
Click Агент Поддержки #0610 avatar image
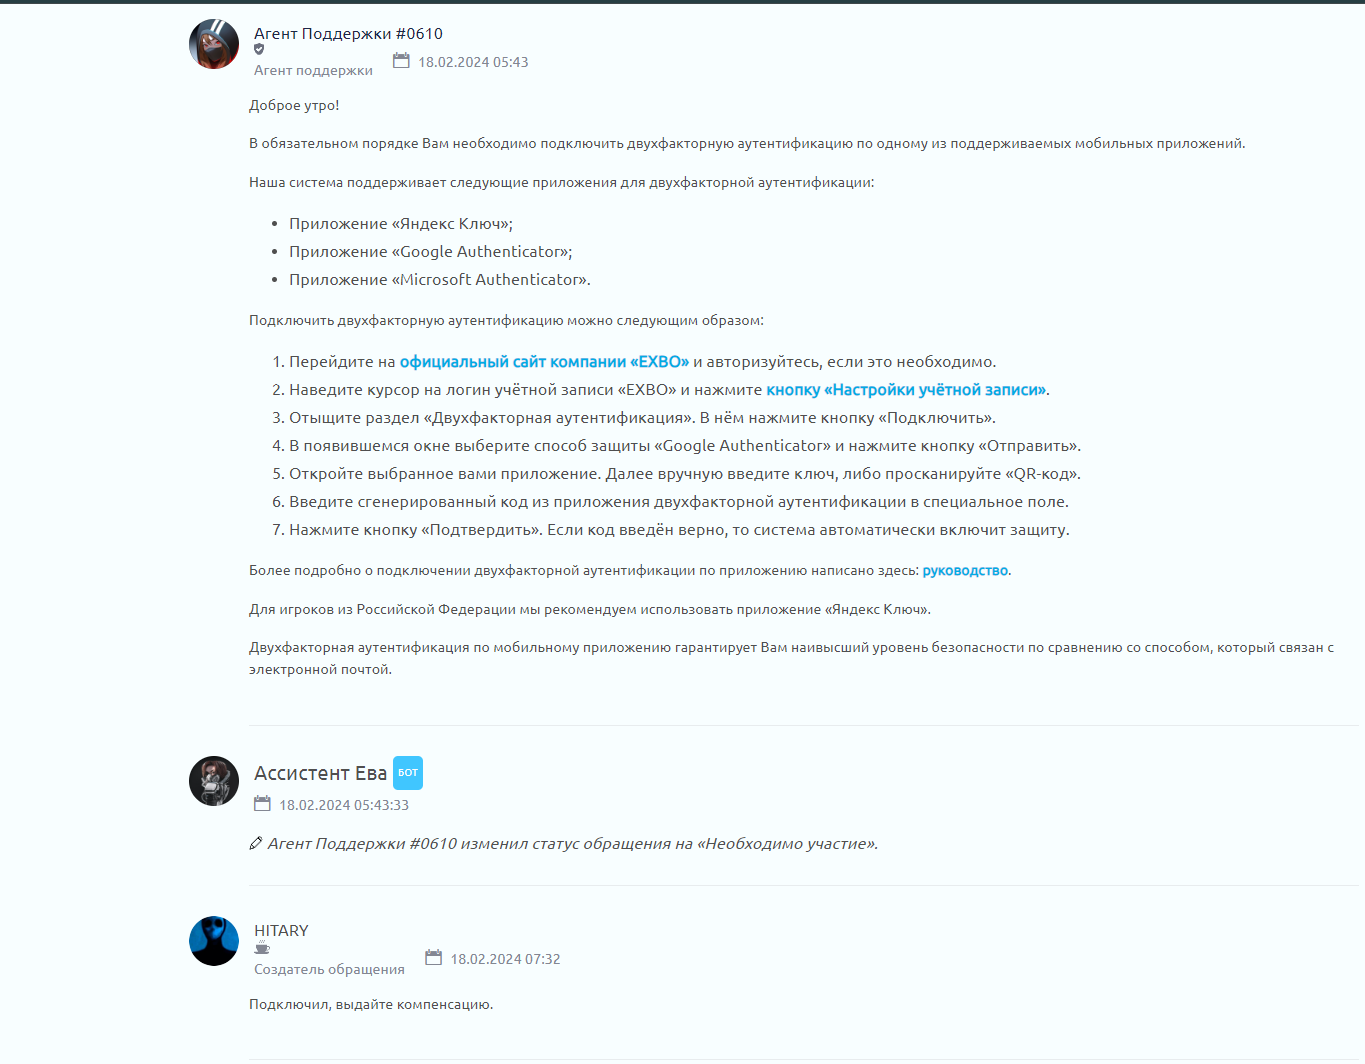(x=214, y=44)
